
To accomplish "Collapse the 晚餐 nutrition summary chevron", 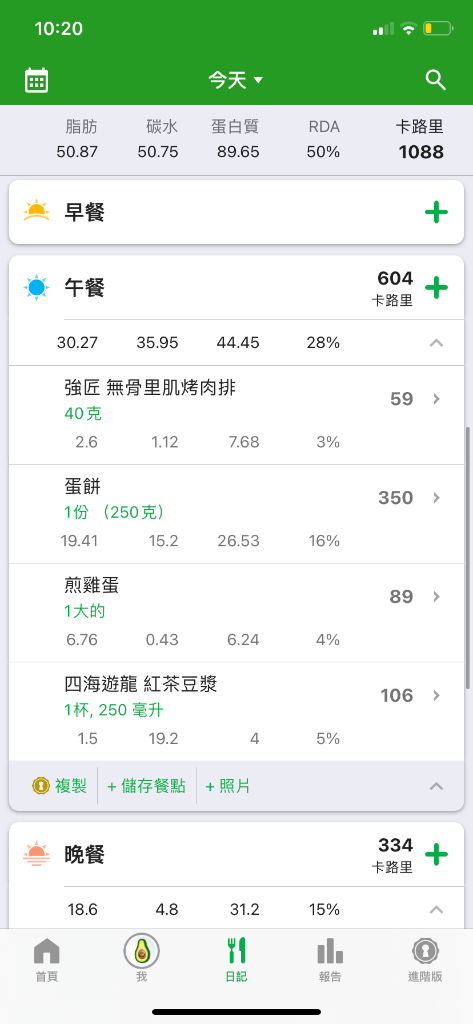I will tap(436, 909).
